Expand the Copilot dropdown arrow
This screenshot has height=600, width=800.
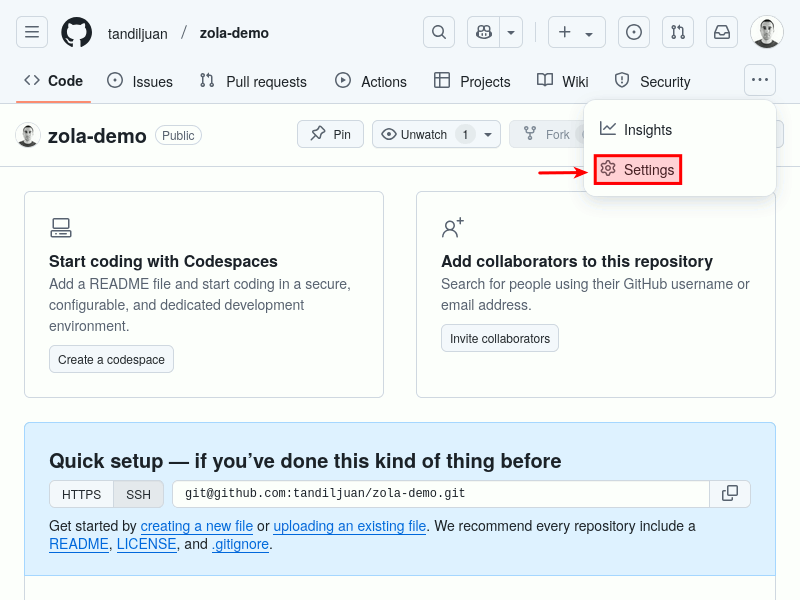[x=511, y=32]
